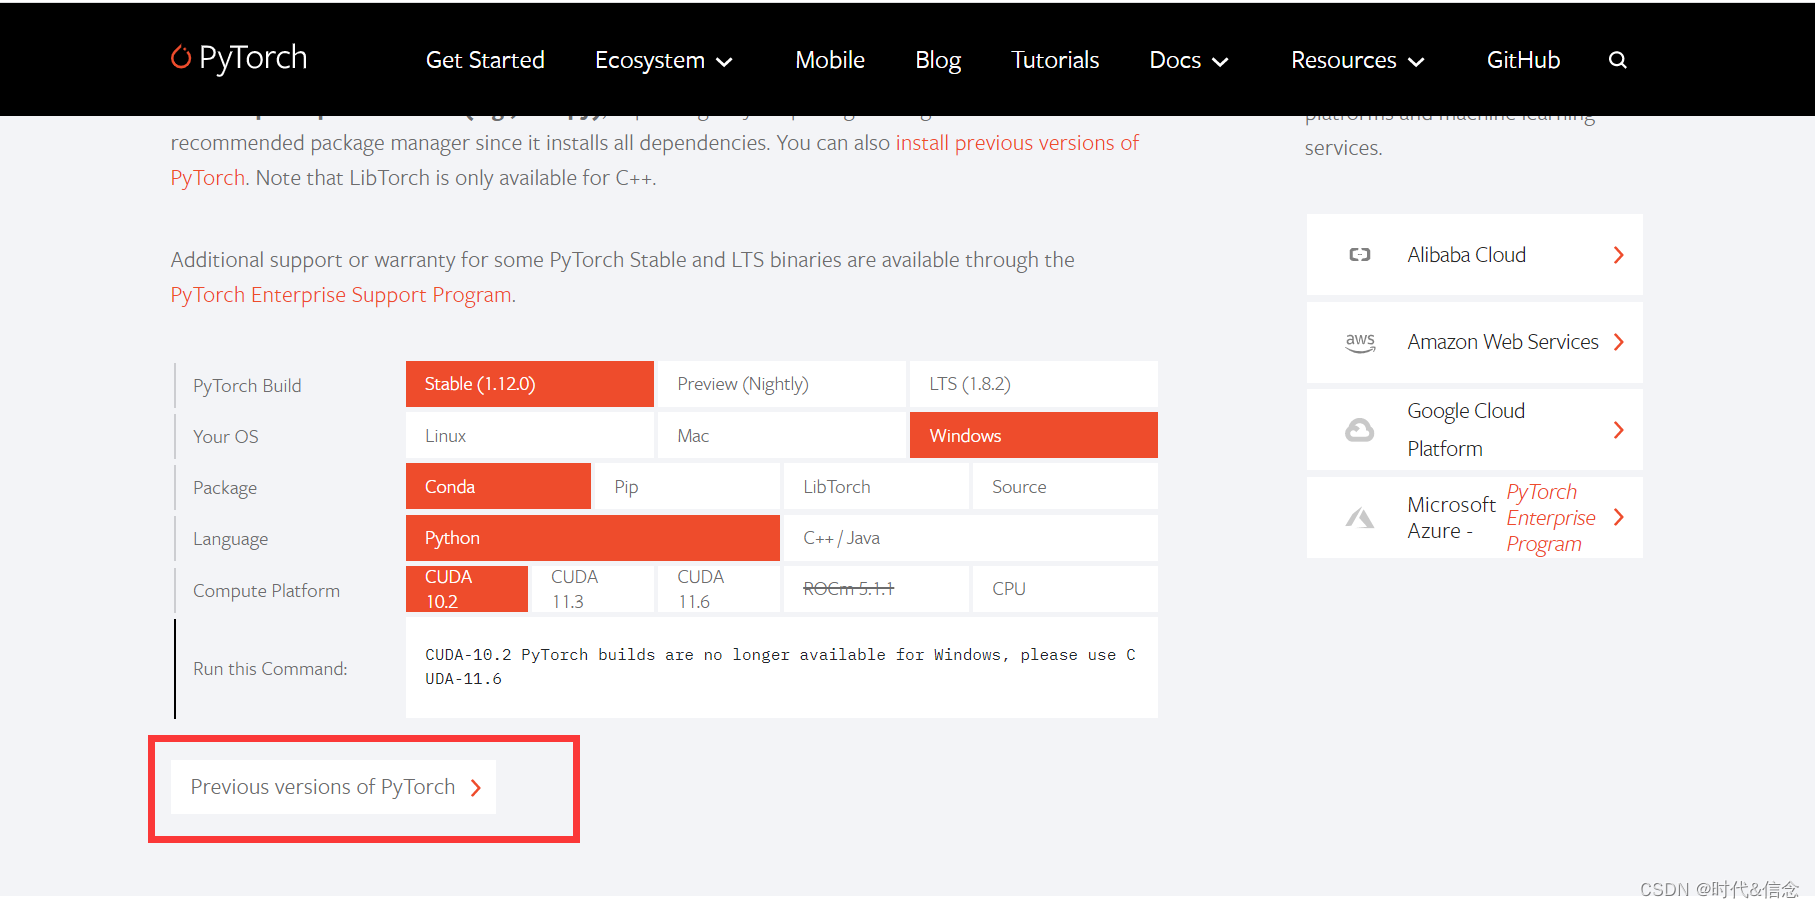Select LibTorch package option
1815x908 pixels.
tap(876, 487)
